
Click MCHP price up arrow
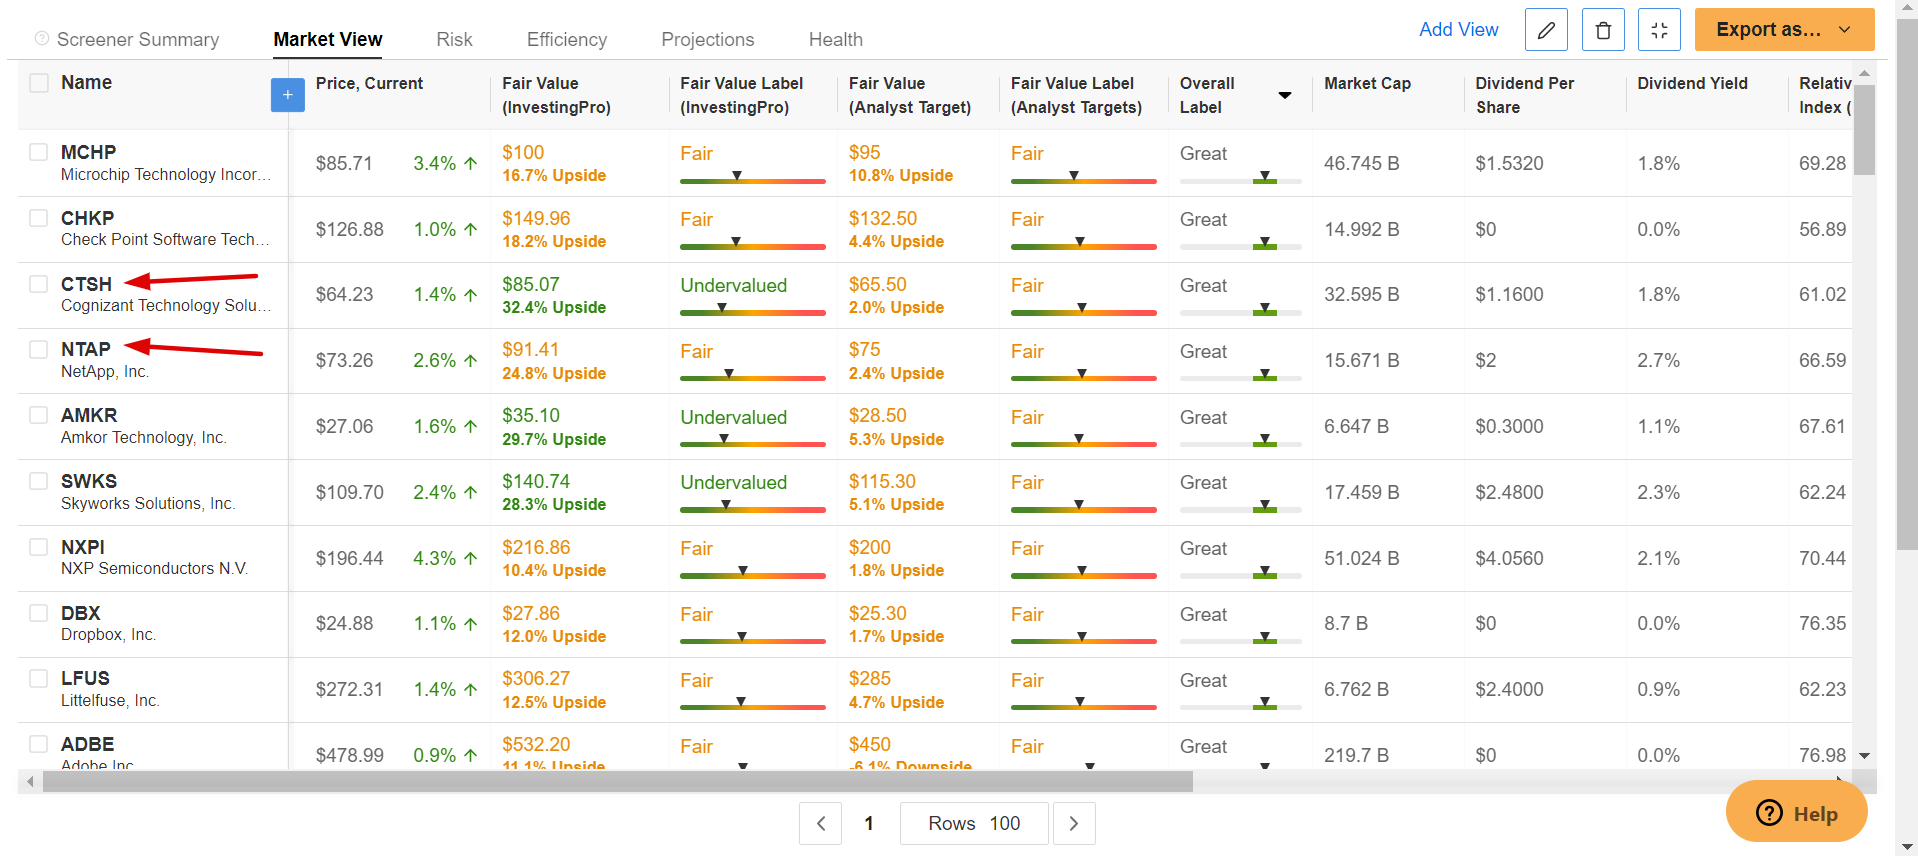(471, 163)
